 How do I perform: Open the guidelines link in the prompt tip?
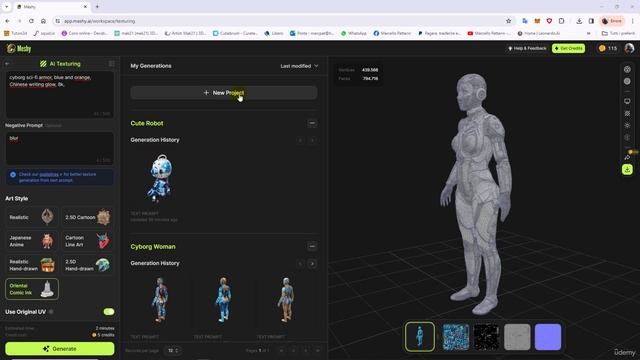click(49, 174)
